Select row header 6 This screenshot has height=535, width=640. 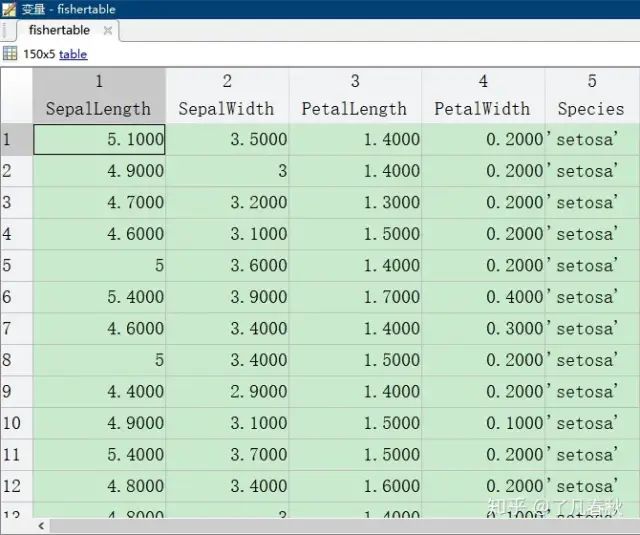pyautogui.click(x=16, y=297)
